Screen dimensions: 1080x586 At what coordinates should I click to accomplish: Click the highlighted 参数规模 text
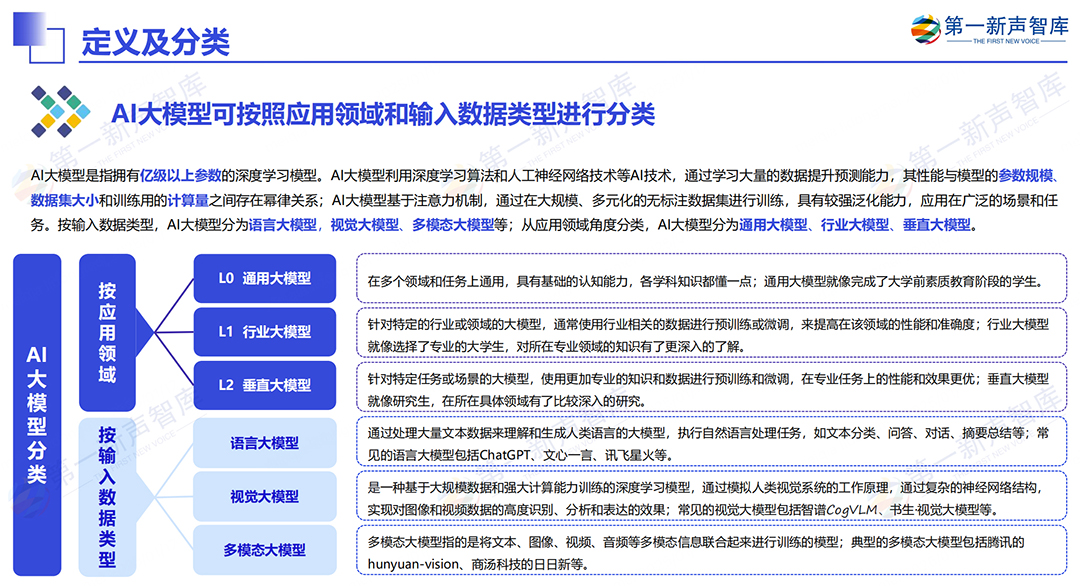[x=1026, y=176]
